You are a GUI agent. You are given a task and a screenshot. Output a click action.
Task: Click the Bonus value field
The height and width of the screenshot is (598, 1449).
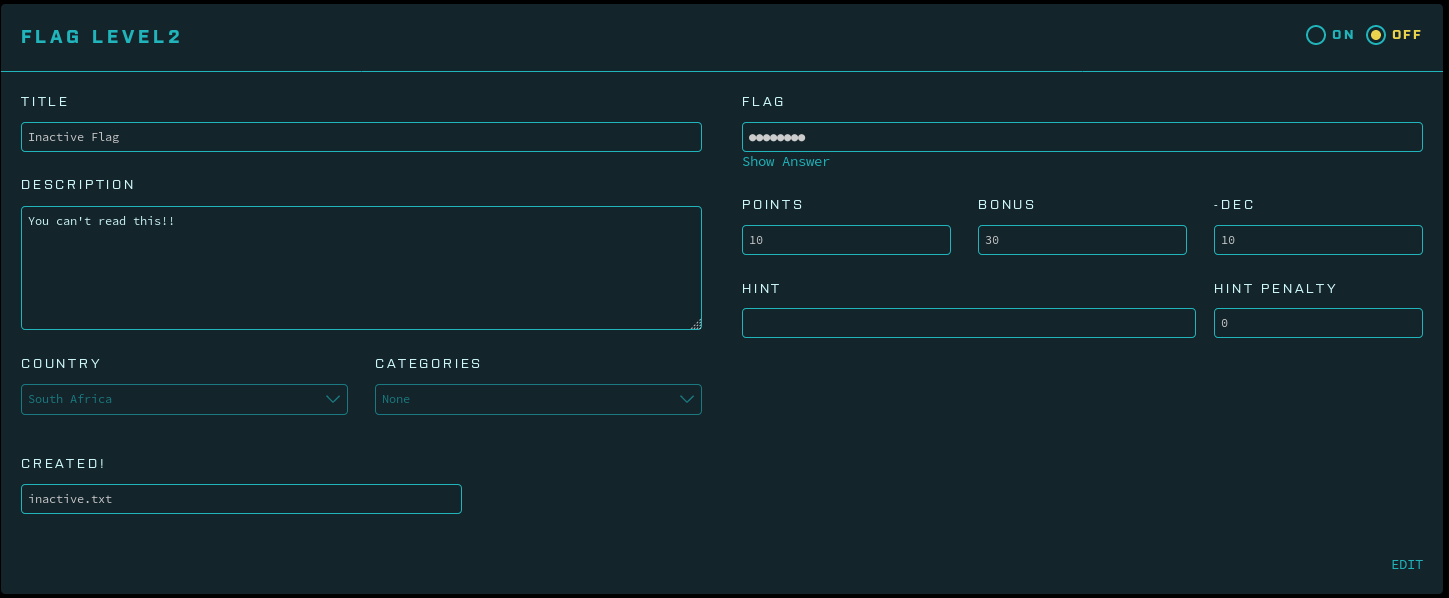[x=1082, y=240]
